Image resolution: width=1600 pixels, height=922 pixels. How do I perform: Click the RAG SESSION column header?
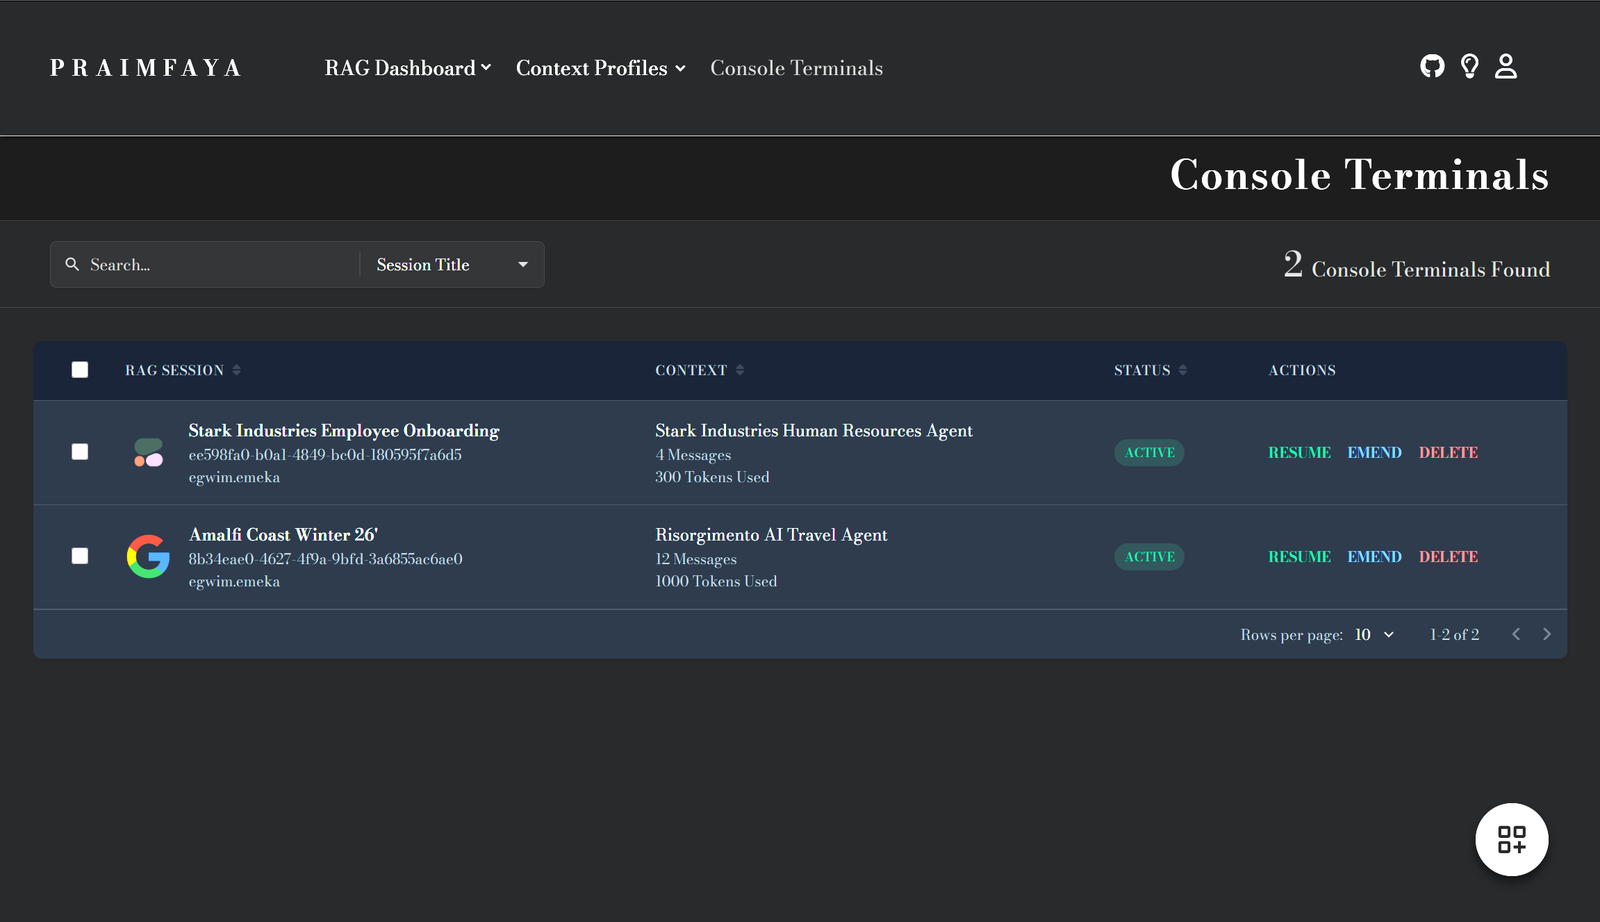[174, 370]
